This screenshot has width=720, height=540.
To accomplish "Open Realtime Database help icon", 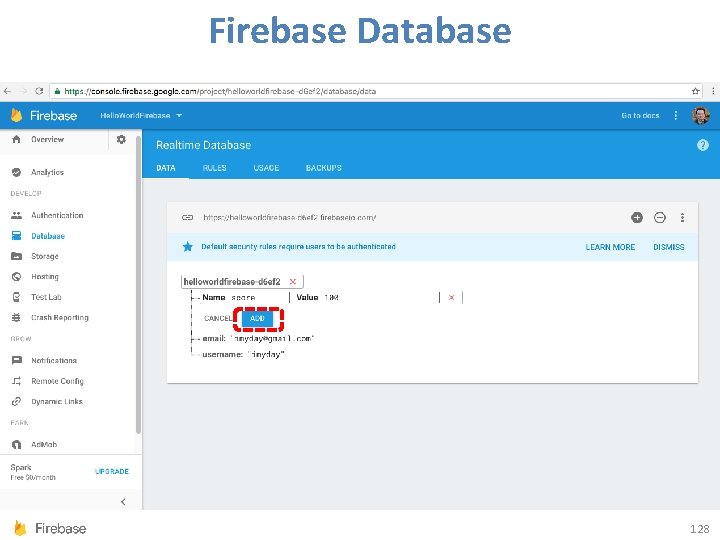I will [x=703, y=145].
